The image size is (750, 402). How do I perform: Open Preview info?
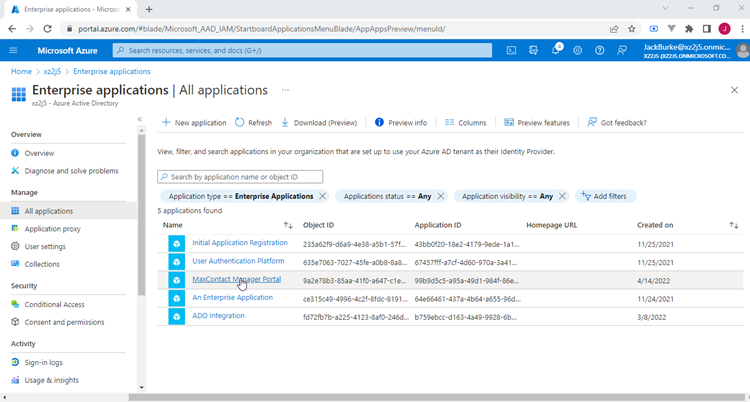click(x=401, y=123)
